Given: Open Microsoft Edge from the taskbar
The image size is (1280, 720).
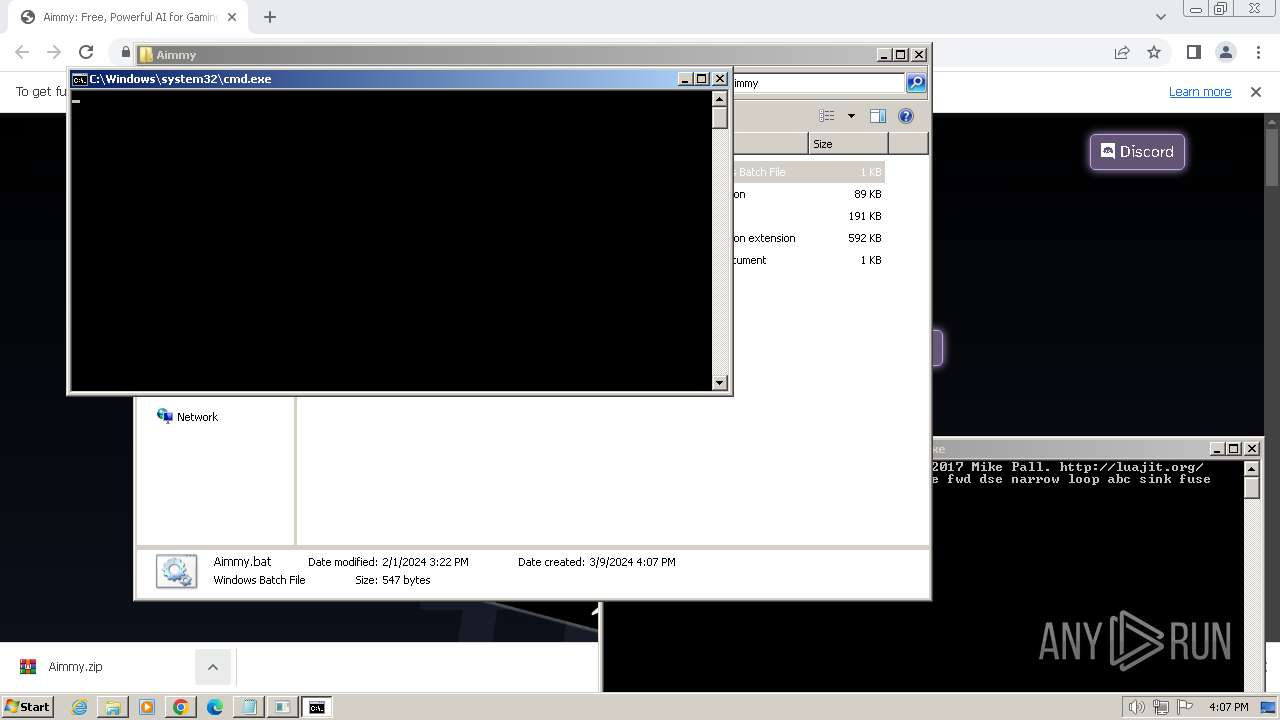Looking at the screenshot, I should coord(215,707).
